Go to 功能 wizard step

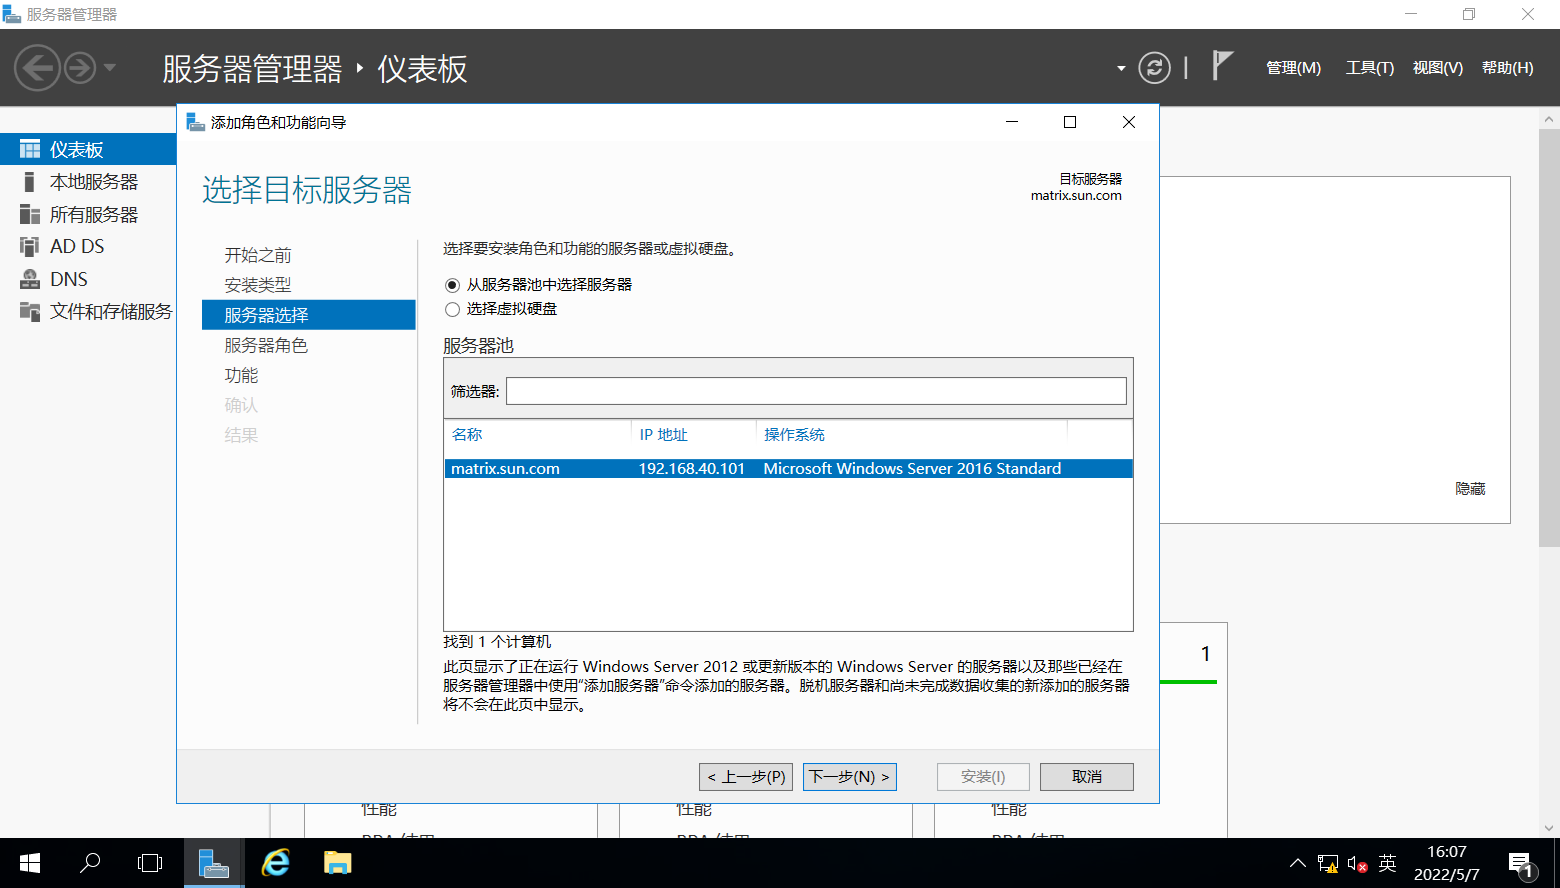tap(241, 375)
